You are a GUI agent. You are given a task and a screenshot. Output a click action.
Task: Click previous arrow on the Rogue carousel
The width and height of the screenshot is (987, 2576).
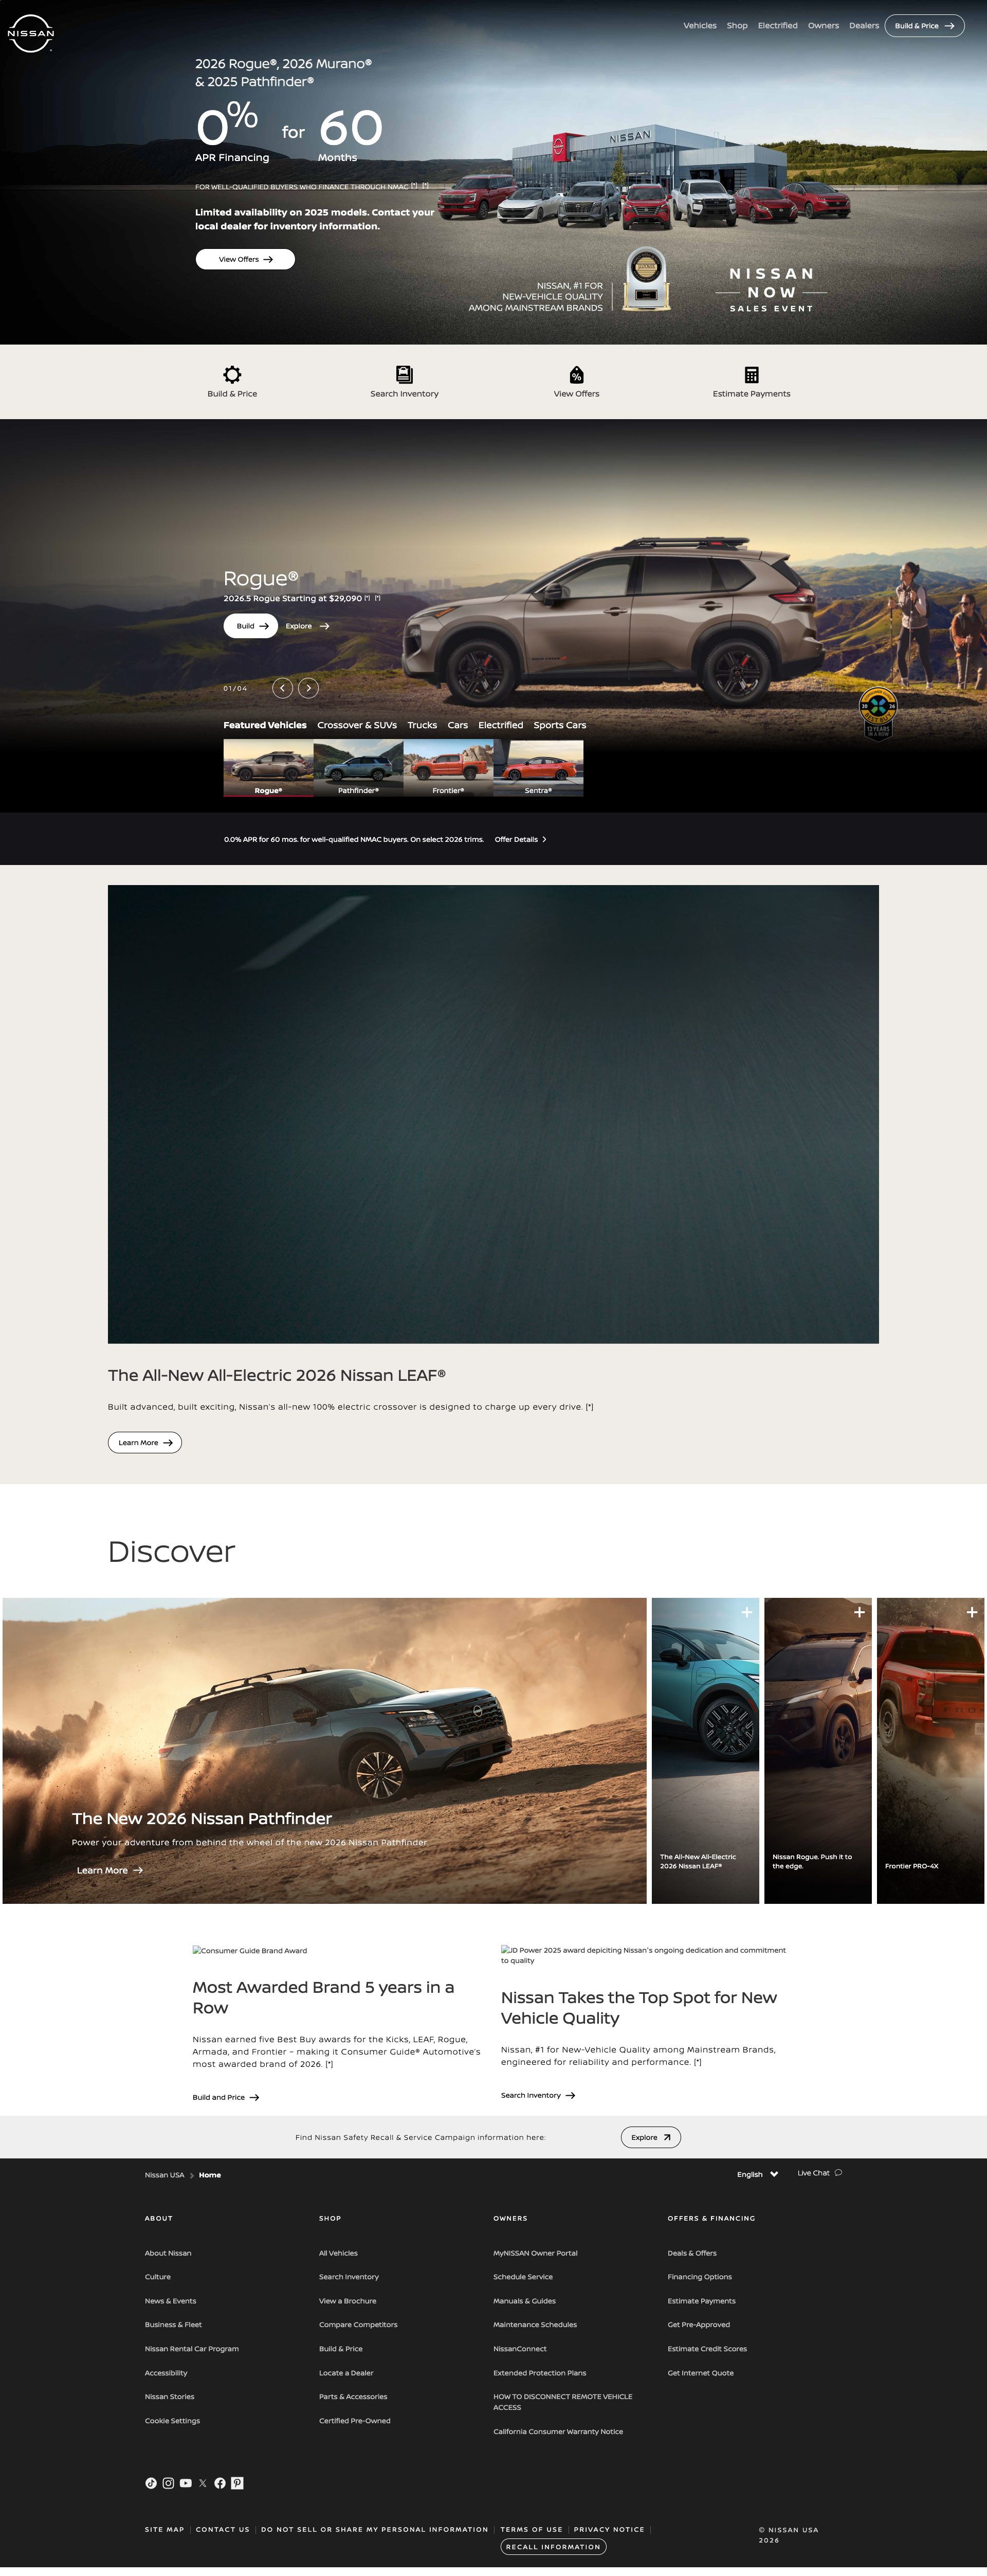pos(283,688)
